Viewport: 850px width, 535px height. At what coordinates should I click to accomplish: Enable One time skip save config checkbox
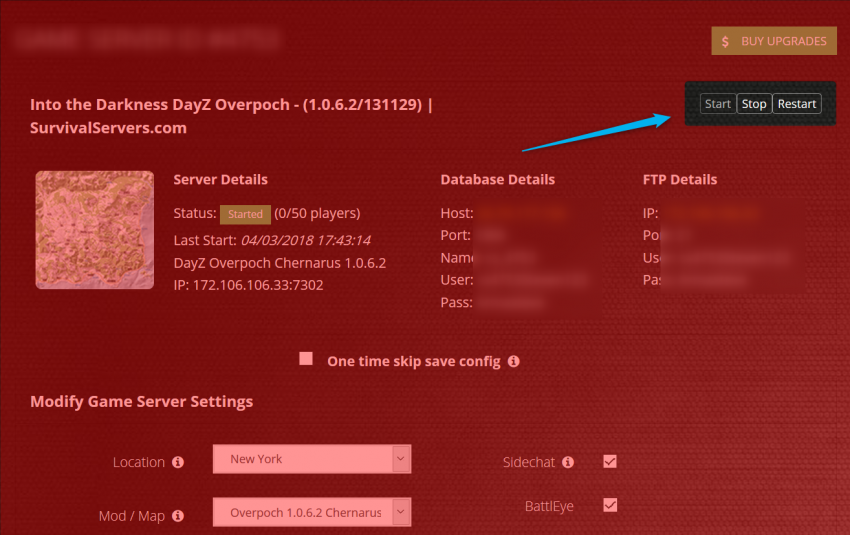[306, 359]
